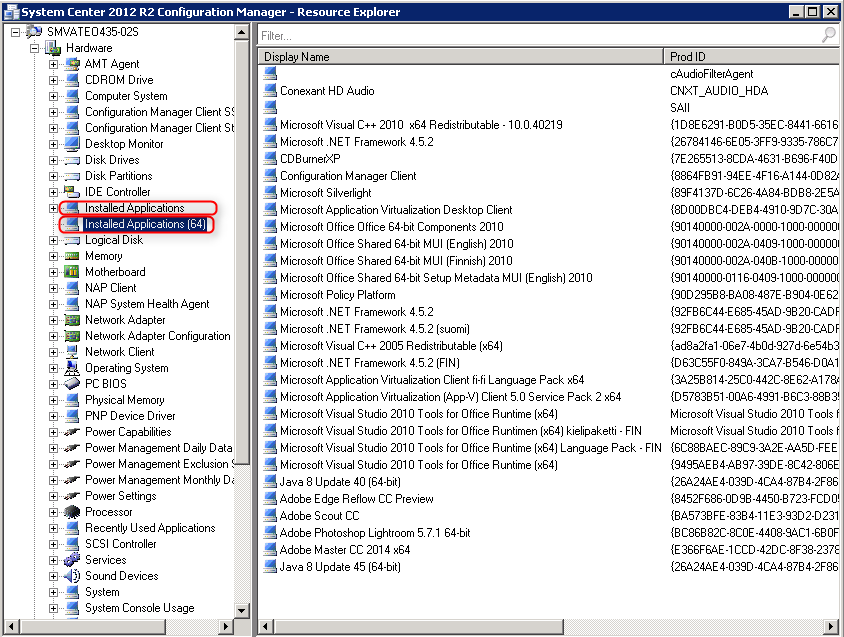Image resolution: width=844 pixels, height=637 pixels.
Task: Click the Sound Devices speaker icon
Action: tap(72, 576)
